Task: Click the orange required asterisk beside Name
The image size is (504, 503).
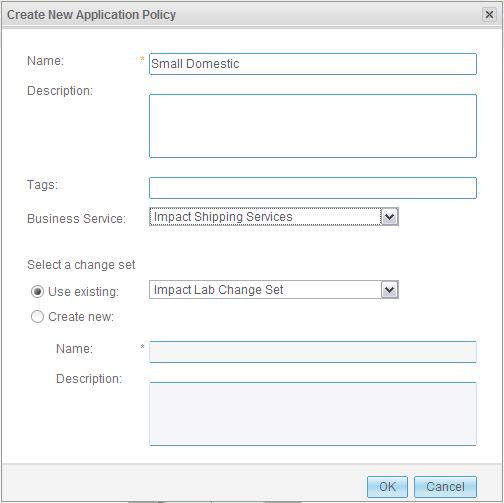Action: coord(142,59)
